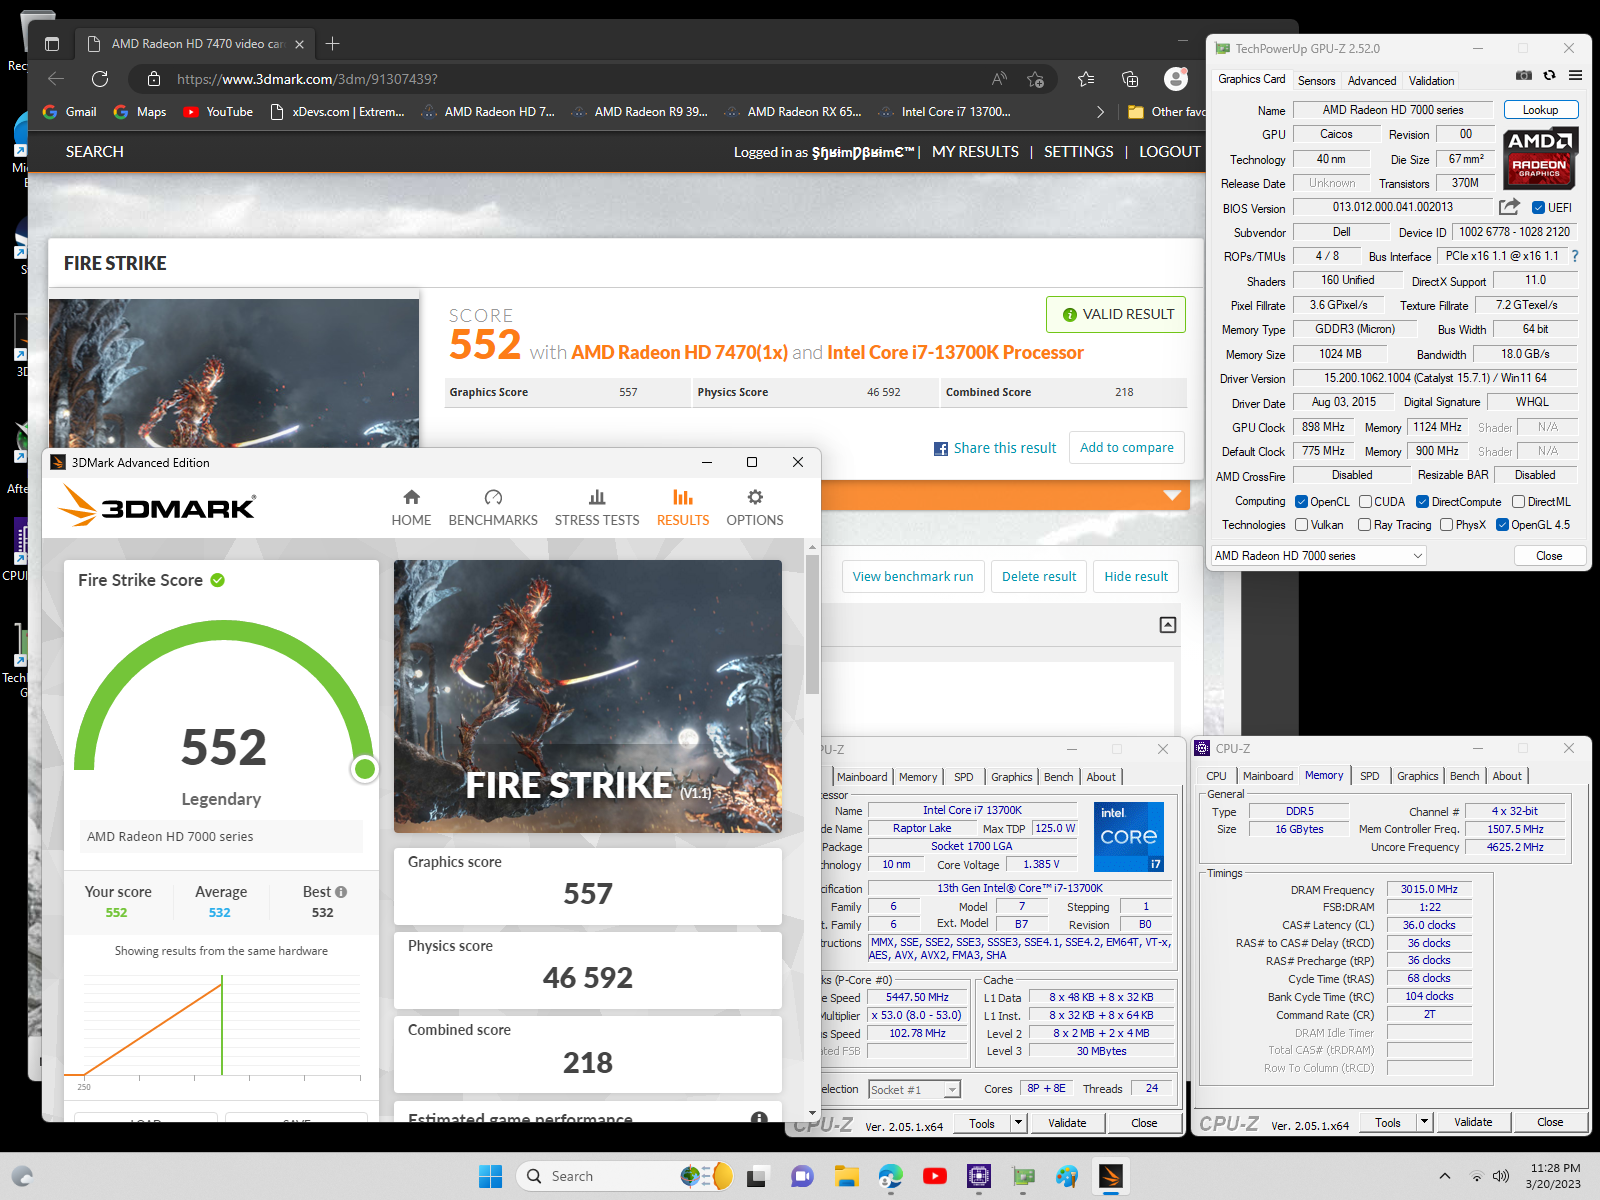The image size is (1600, 1200).
Task: Open MY RESULTS on 3dmark page
Action: pyautogui.click(x=975, y=152)
